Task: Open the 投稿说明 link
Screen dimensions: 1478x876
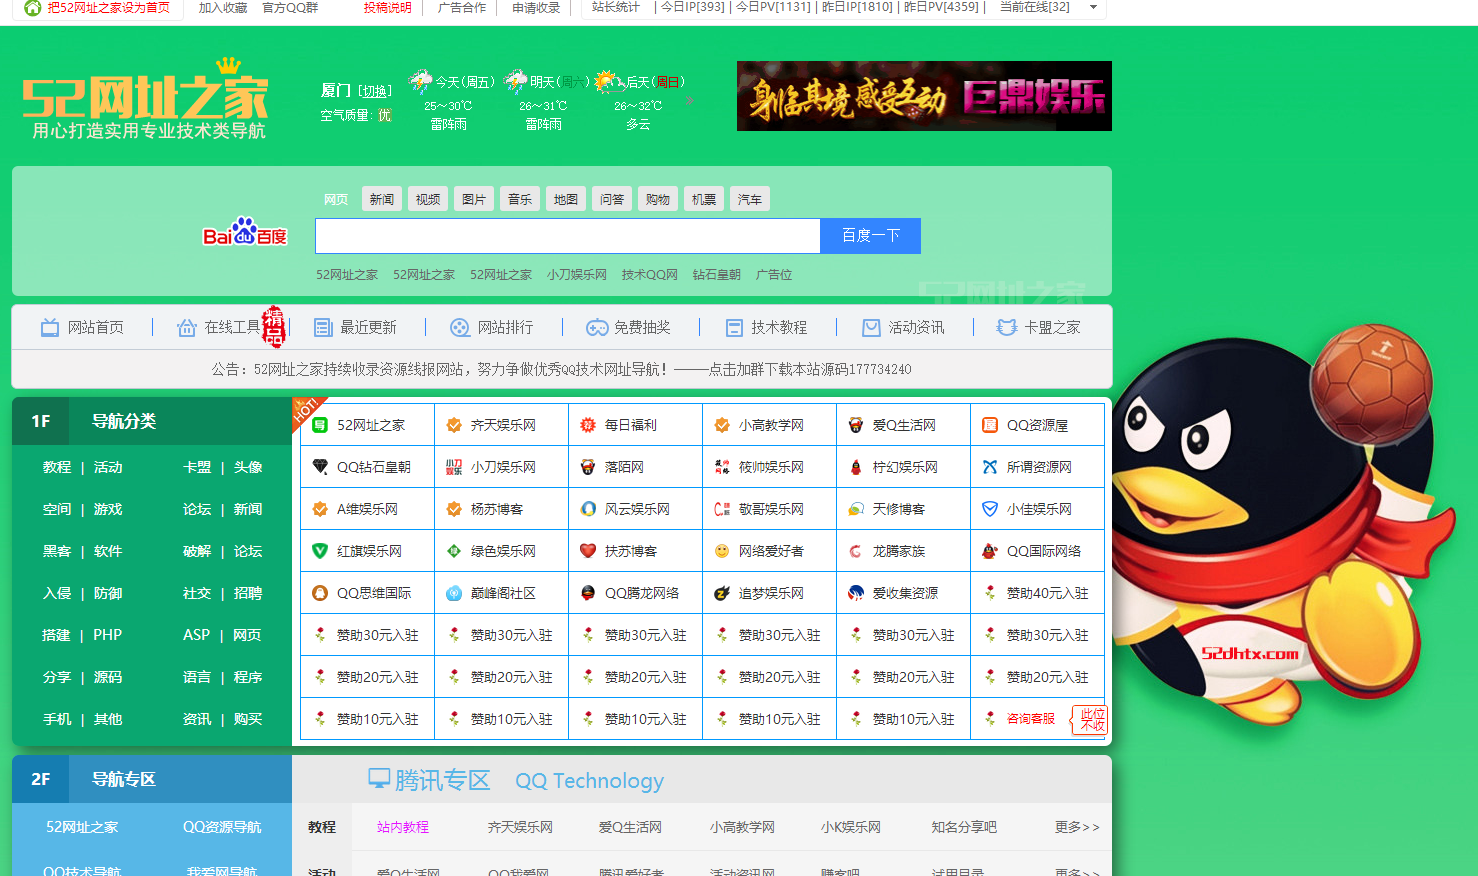Action: click(x=388, y=7)
